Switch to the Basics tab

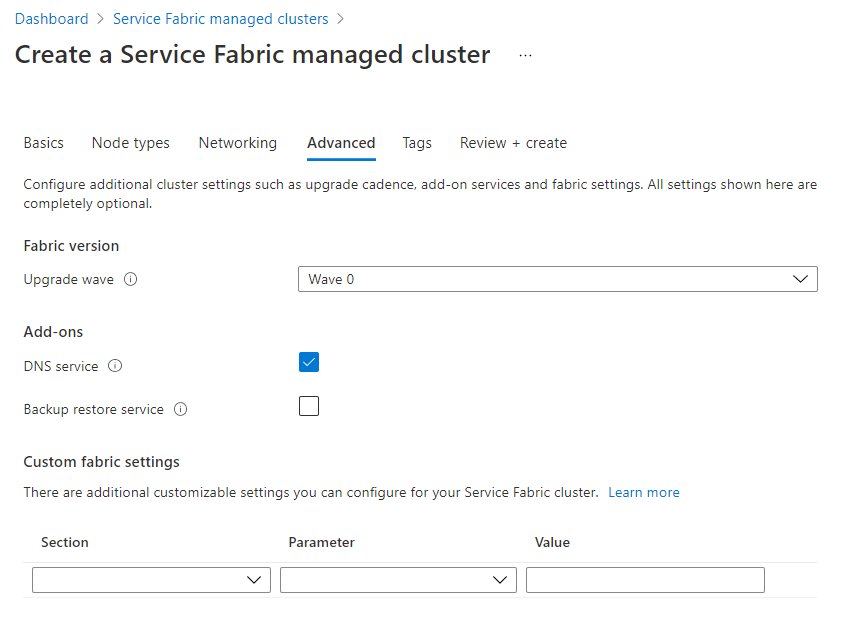point(43,143)
